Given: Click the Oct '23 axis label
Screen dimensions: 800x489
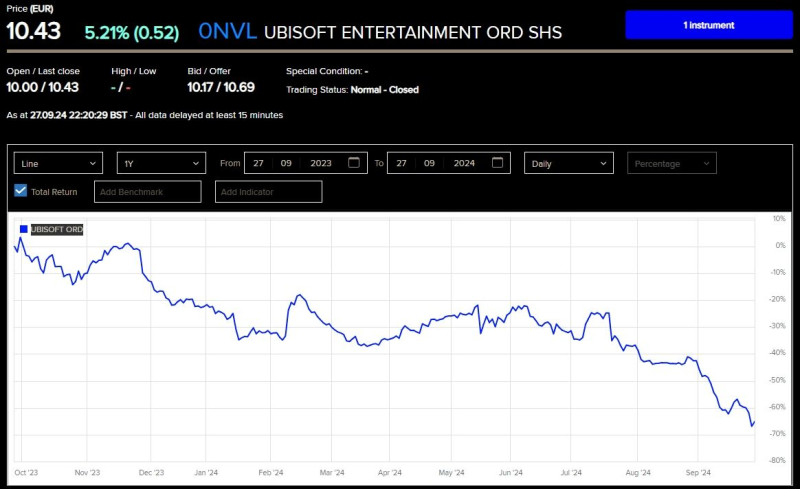Looking at the screenshot, I should click(x=26, y=473).
